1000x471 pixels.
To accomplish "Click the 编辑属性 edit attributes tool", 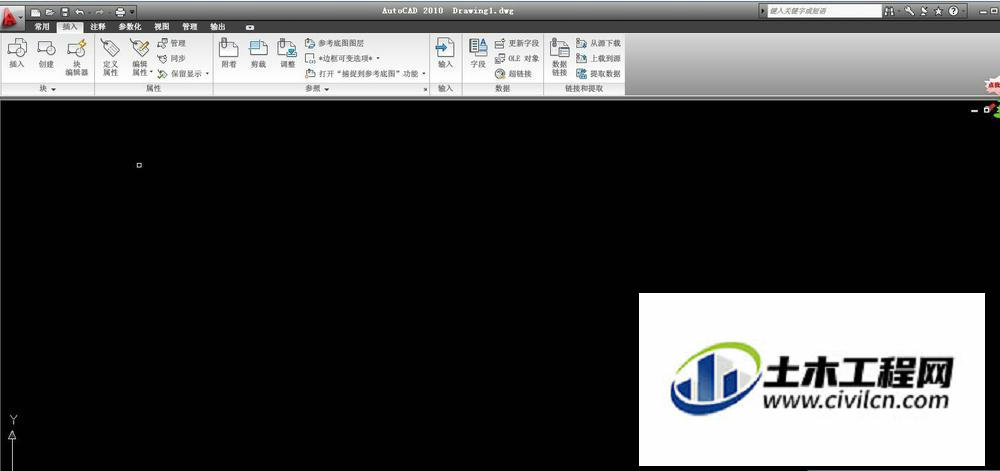I will [140, 57].
